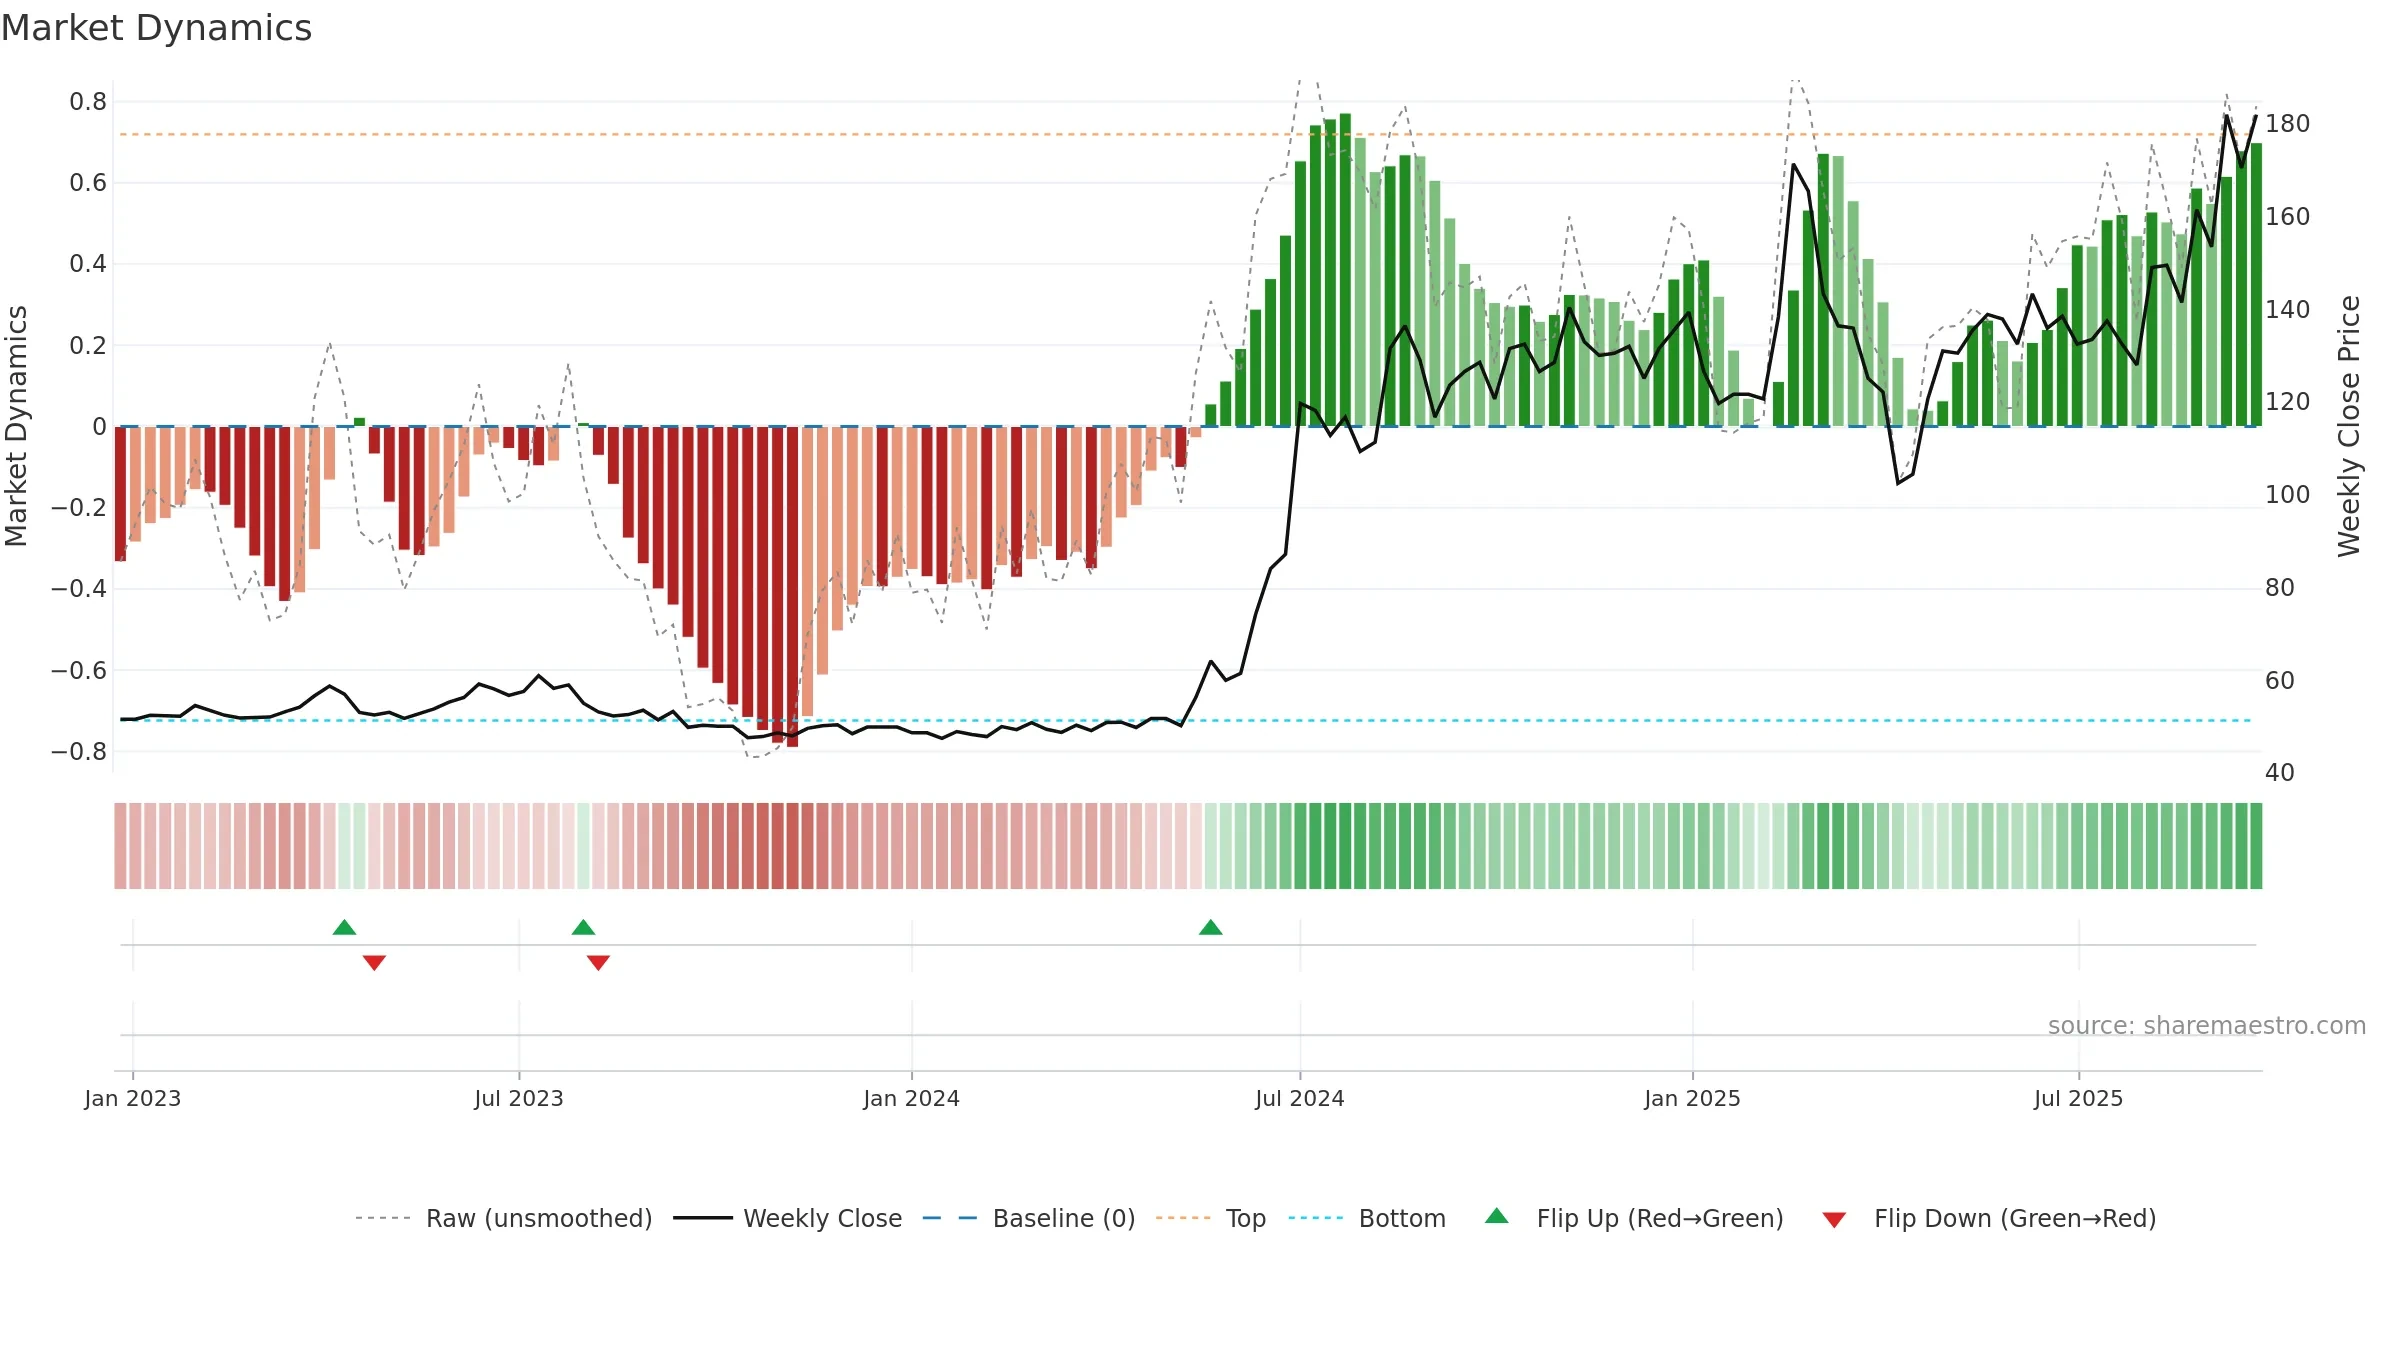Click the 100 right axis tick label
The image size is (2400, 1350).
(2288, 495)
